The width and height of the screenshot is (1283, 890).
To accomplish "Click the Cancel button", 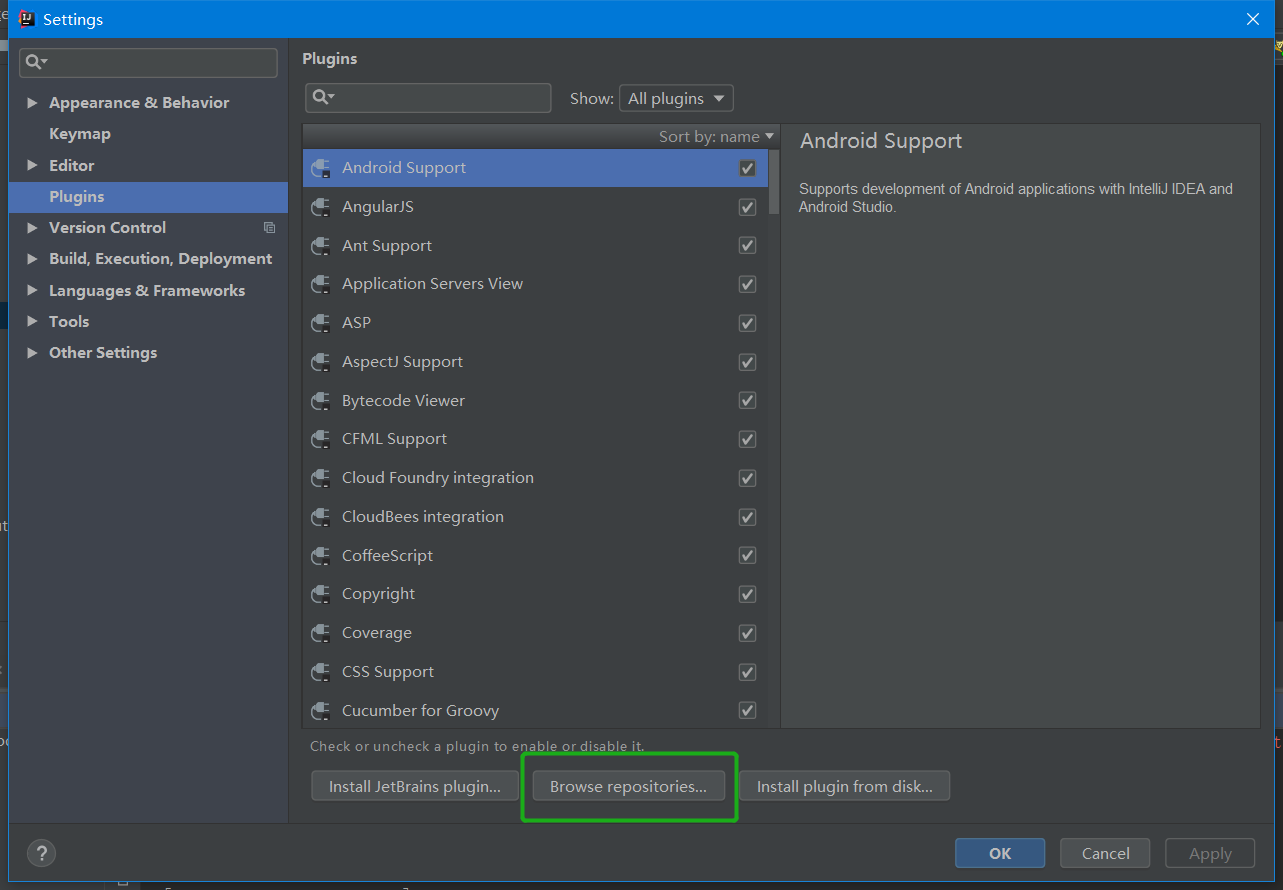I will coord(1106,853).
